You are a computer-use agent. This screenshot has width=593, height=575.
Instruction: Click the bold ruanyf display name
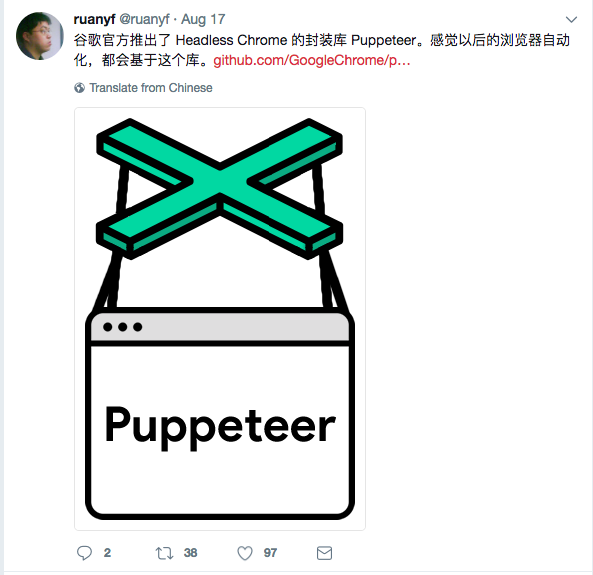coord(94,19)
